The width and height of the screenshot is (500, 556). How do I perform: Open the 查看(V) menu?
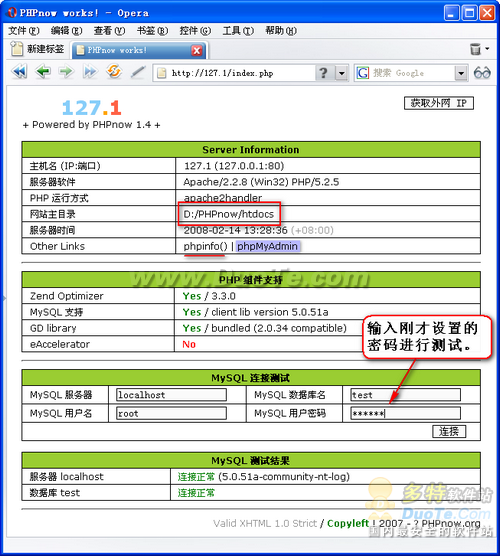[x=109, y=31]
